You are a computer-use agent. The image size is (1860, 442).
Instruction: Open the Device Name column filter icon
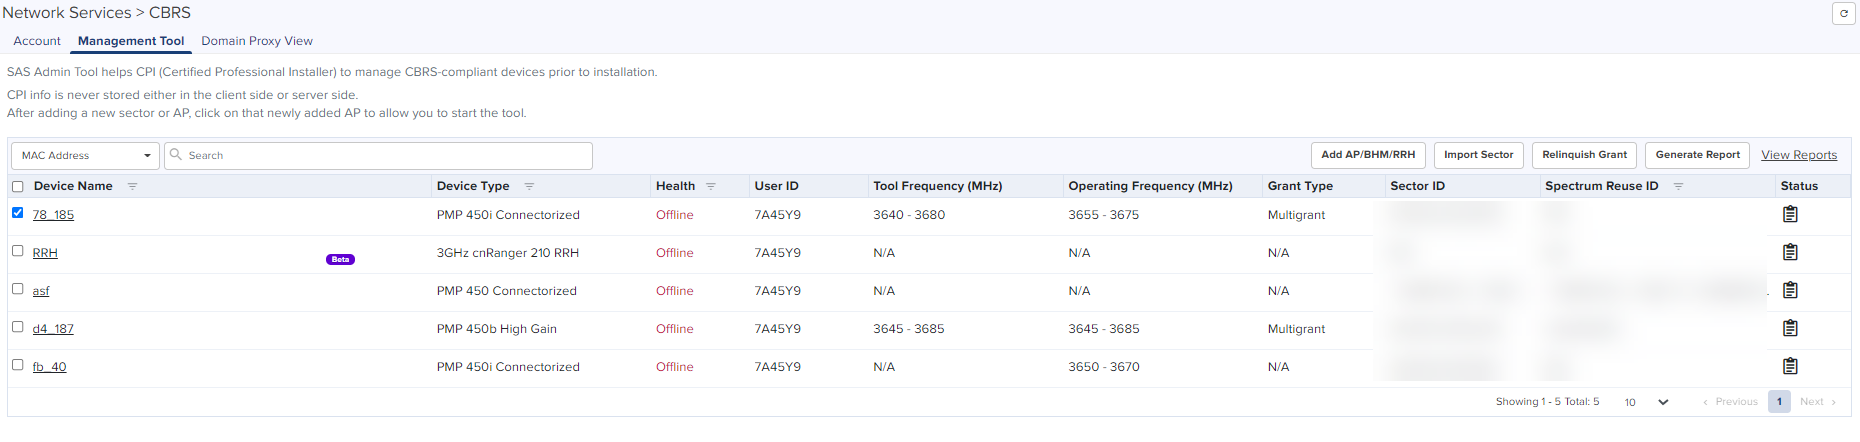pyautogui.click(x=132, y=186)
